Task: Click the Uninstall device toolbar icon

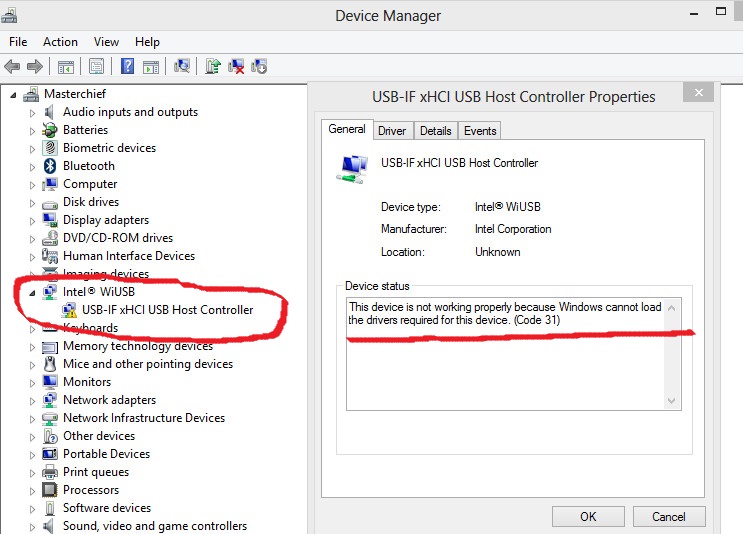Action: [x=236, y=67]
